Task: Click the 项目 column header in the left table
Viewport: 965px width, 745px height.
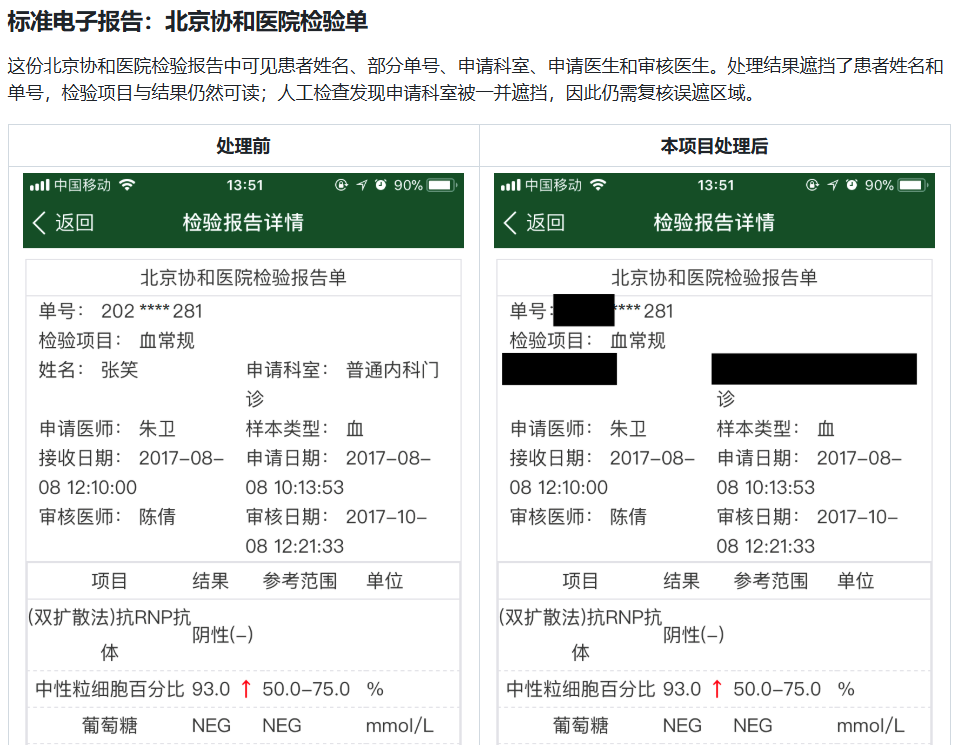Action: (110, 581)
